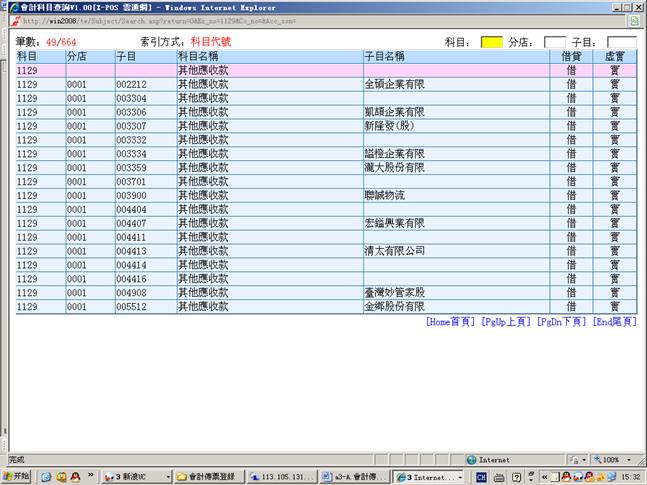
Task: Click the QQ penguin icon in the system tray
Action: click(566, 477)
